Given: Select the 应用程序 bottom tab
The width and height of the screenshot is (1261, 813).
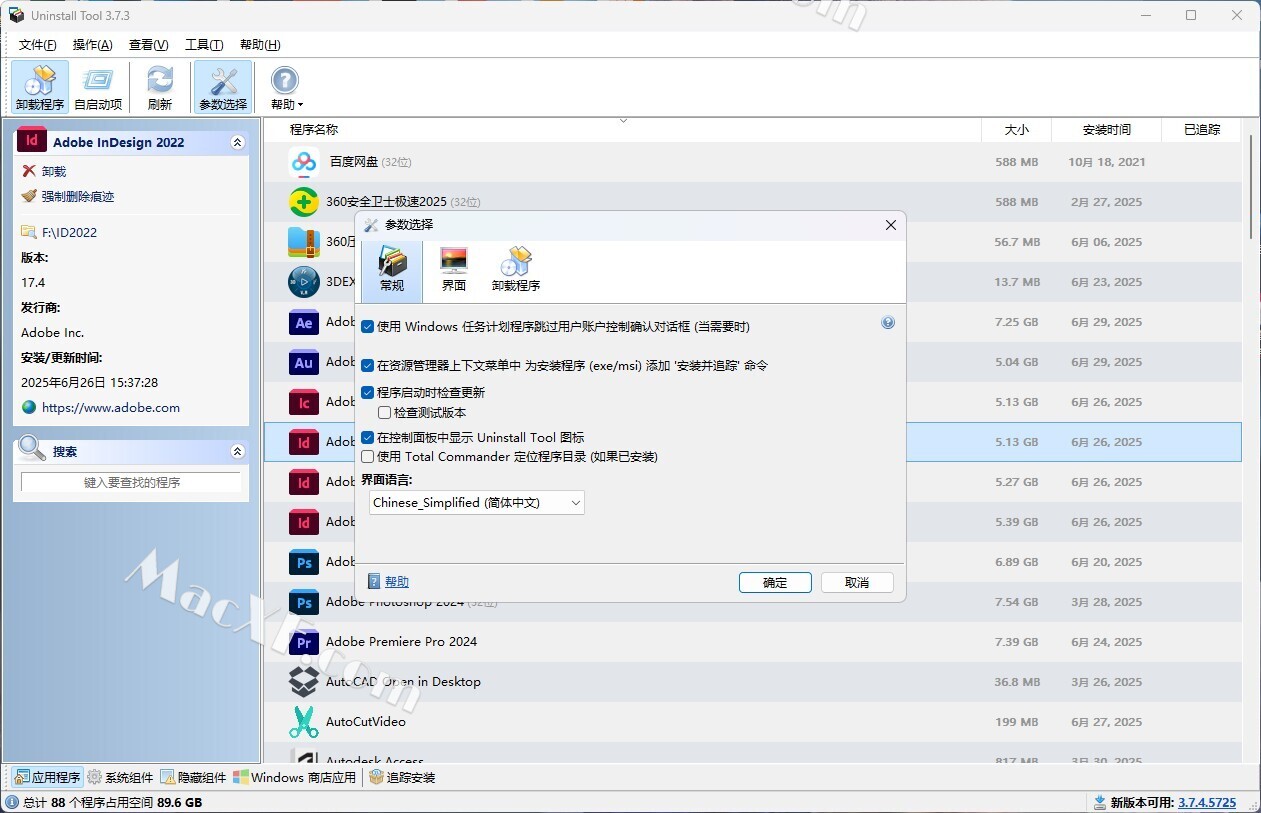Looking at the screenshot, I should pos(47,777).
